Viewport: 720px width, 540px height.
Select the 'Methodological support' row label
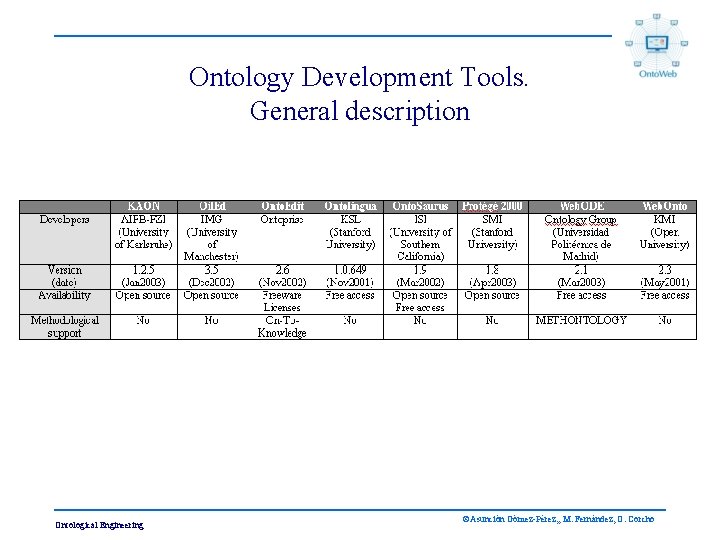(65, 327)
